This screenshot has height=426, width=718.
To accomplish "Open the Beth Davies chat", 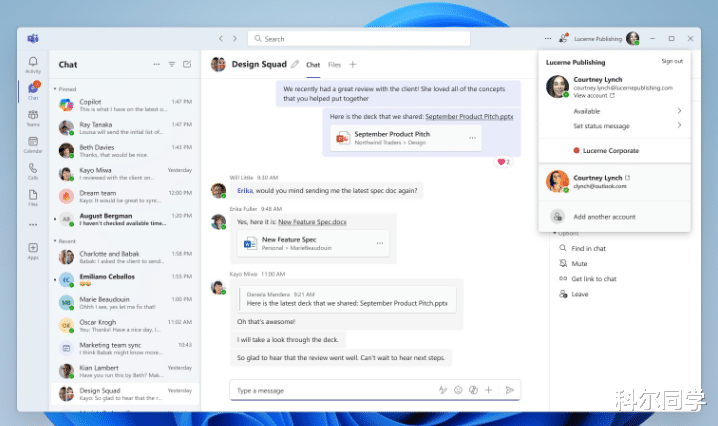I will pos(125,151).
